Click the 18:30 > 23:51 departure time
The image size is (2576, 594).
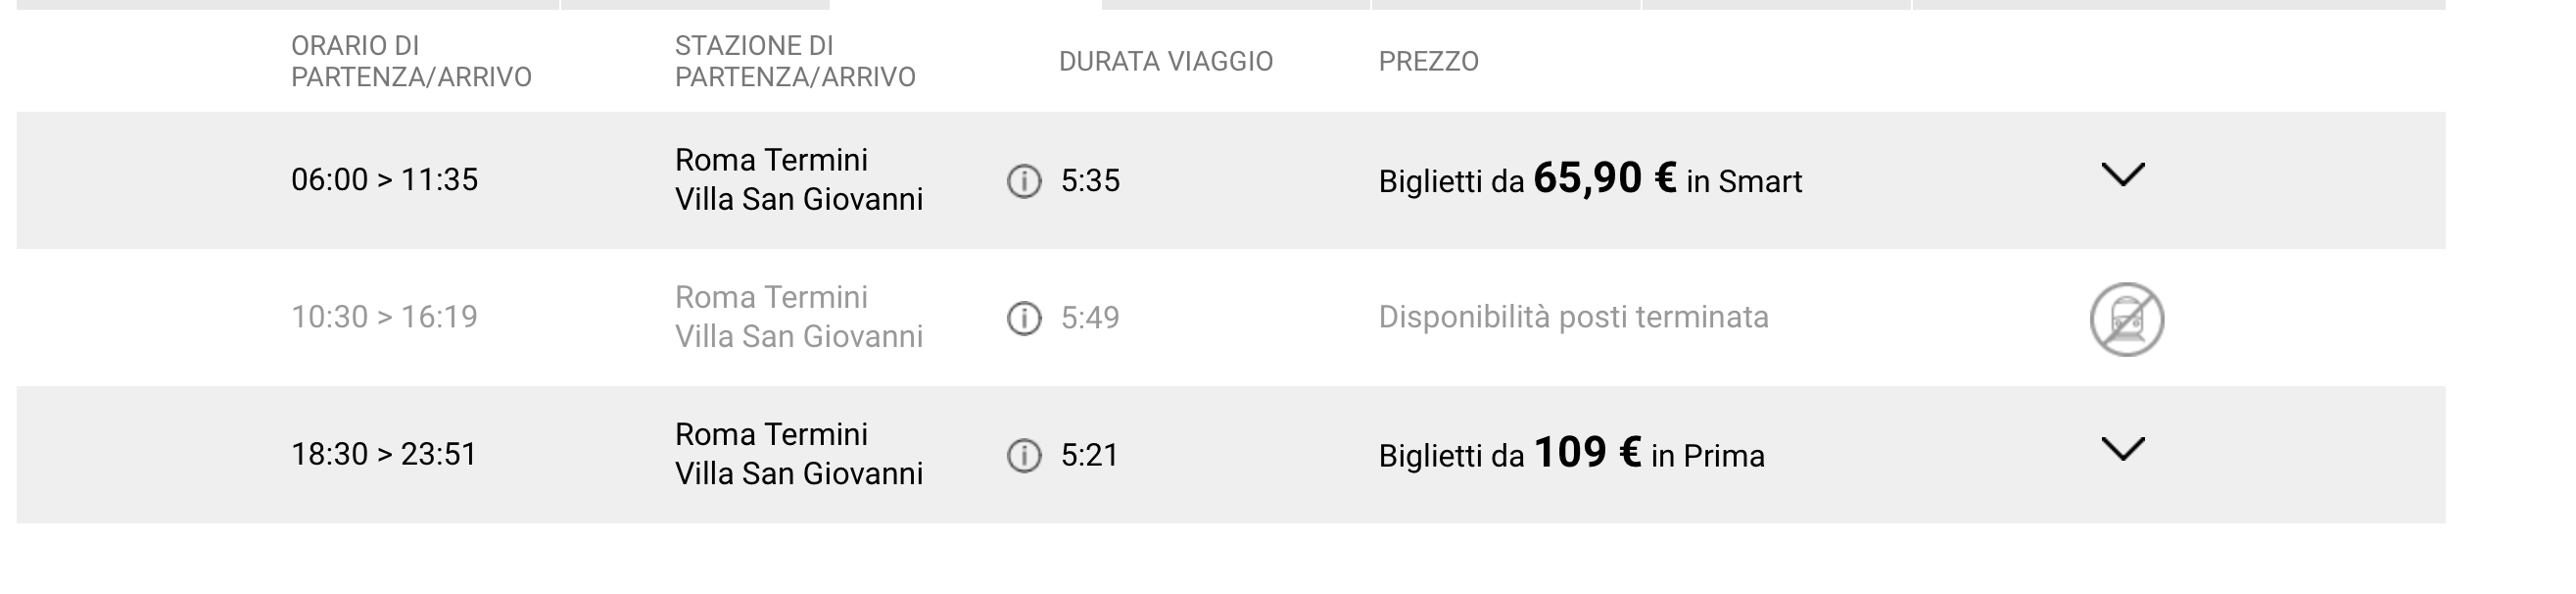[x=384, y=454]
